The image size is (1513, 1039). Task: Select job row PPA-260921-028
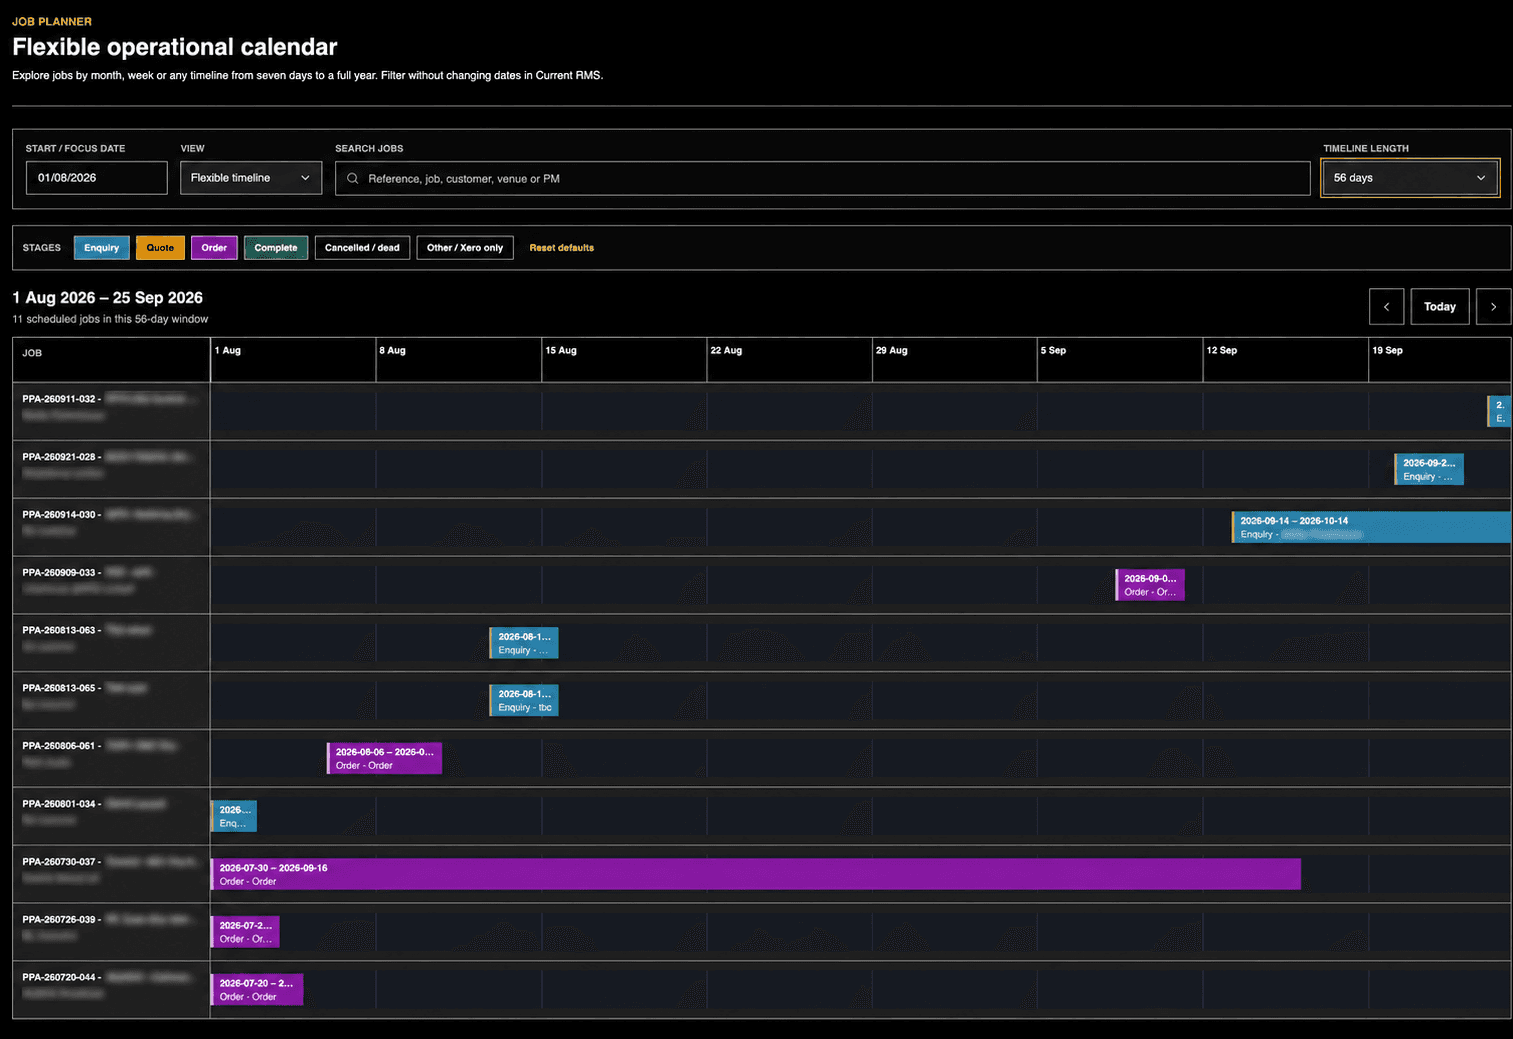[111, 470]
